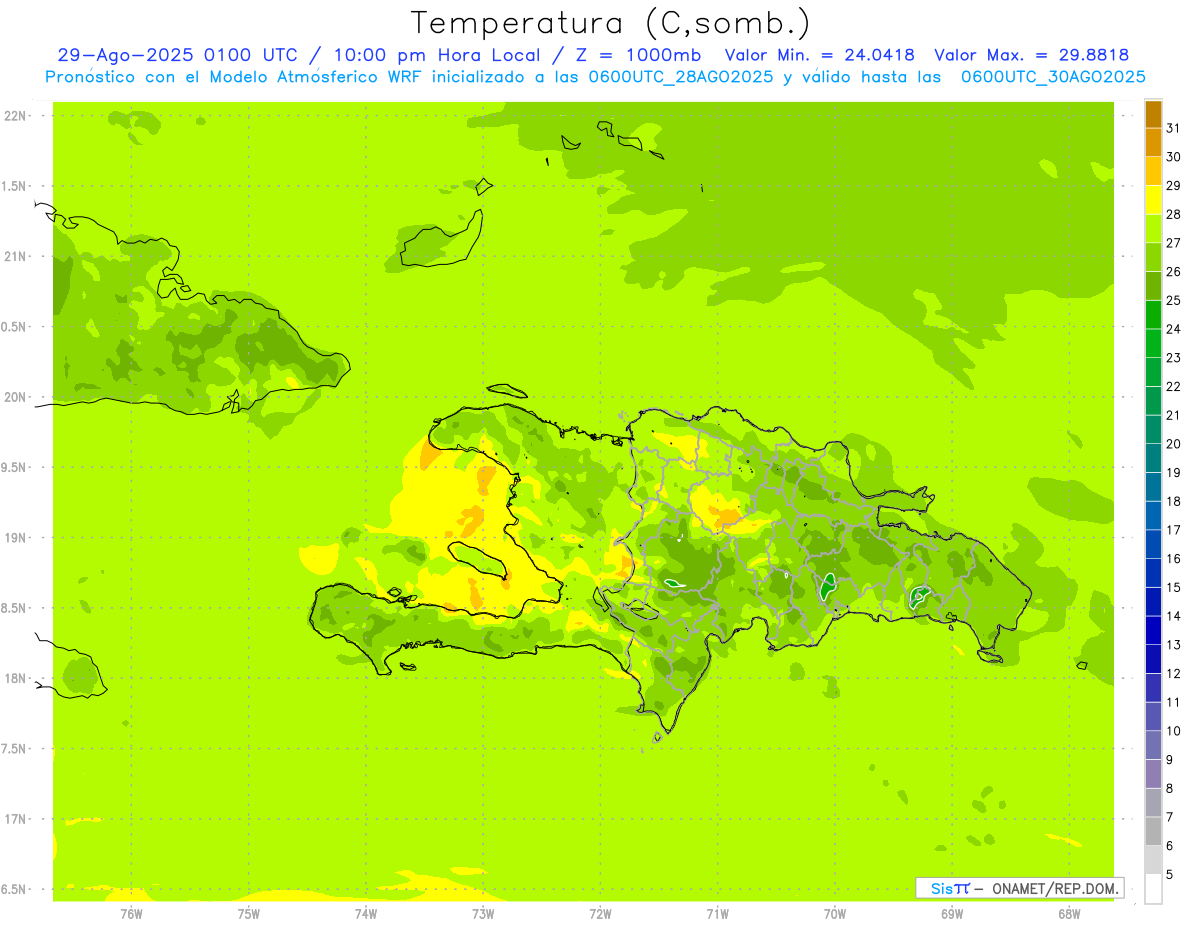Select the '29-Ago-2025 0100 UTC' date text
Image resolution: width=1200 pixels, height=927 pixels.
click(179, 55)
